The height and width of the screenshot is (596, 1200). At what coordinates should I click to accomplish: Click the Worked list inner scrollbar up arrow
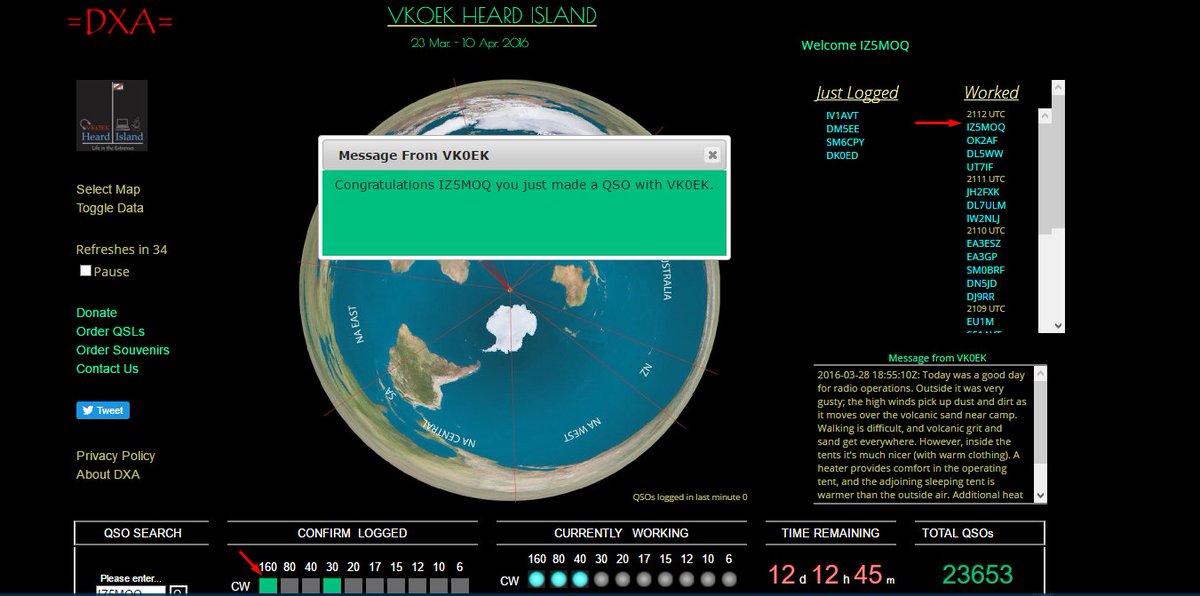point(1045,116)
